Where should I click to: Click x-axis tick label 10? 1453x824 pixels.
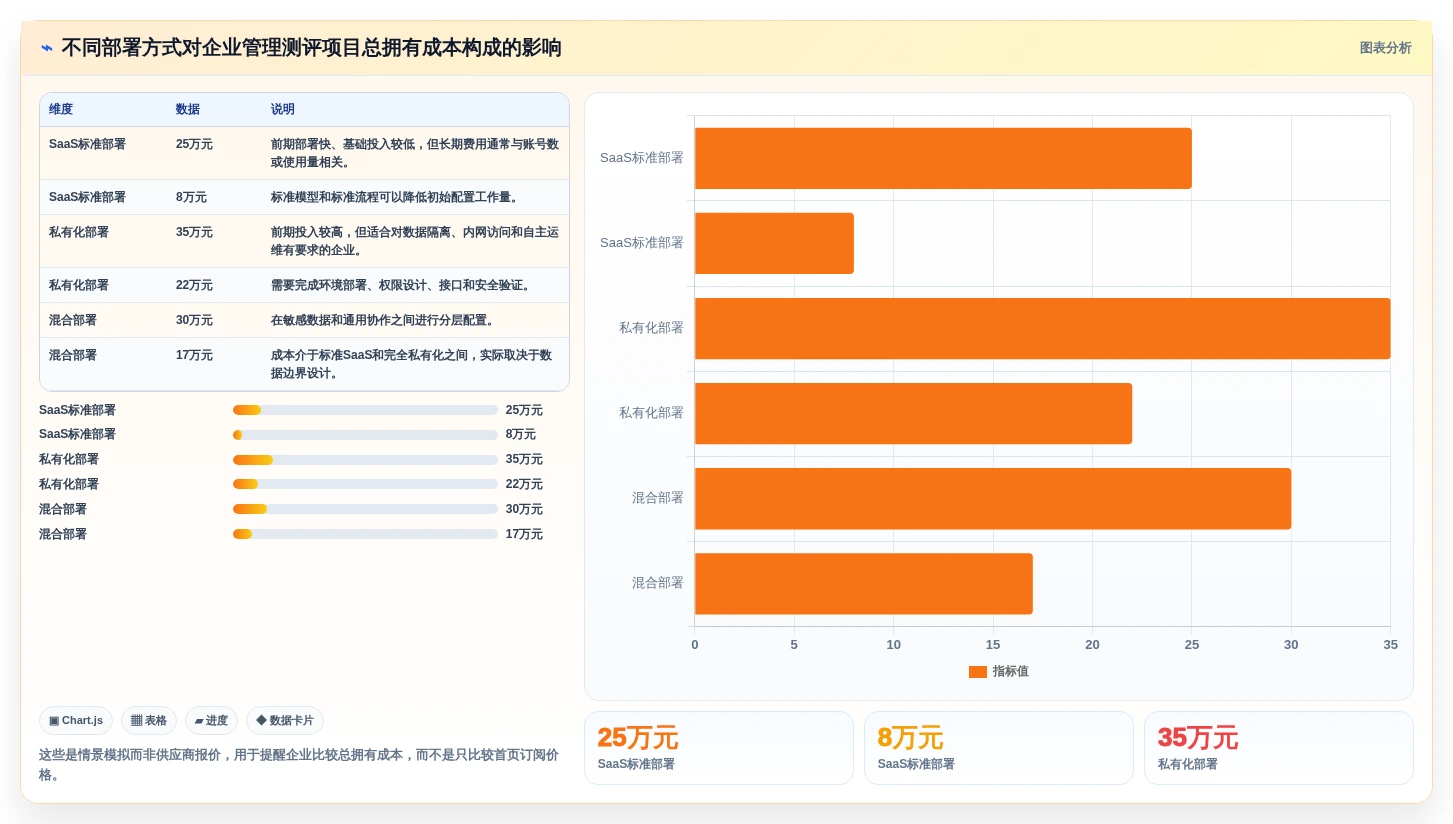(x=893, y=645)
